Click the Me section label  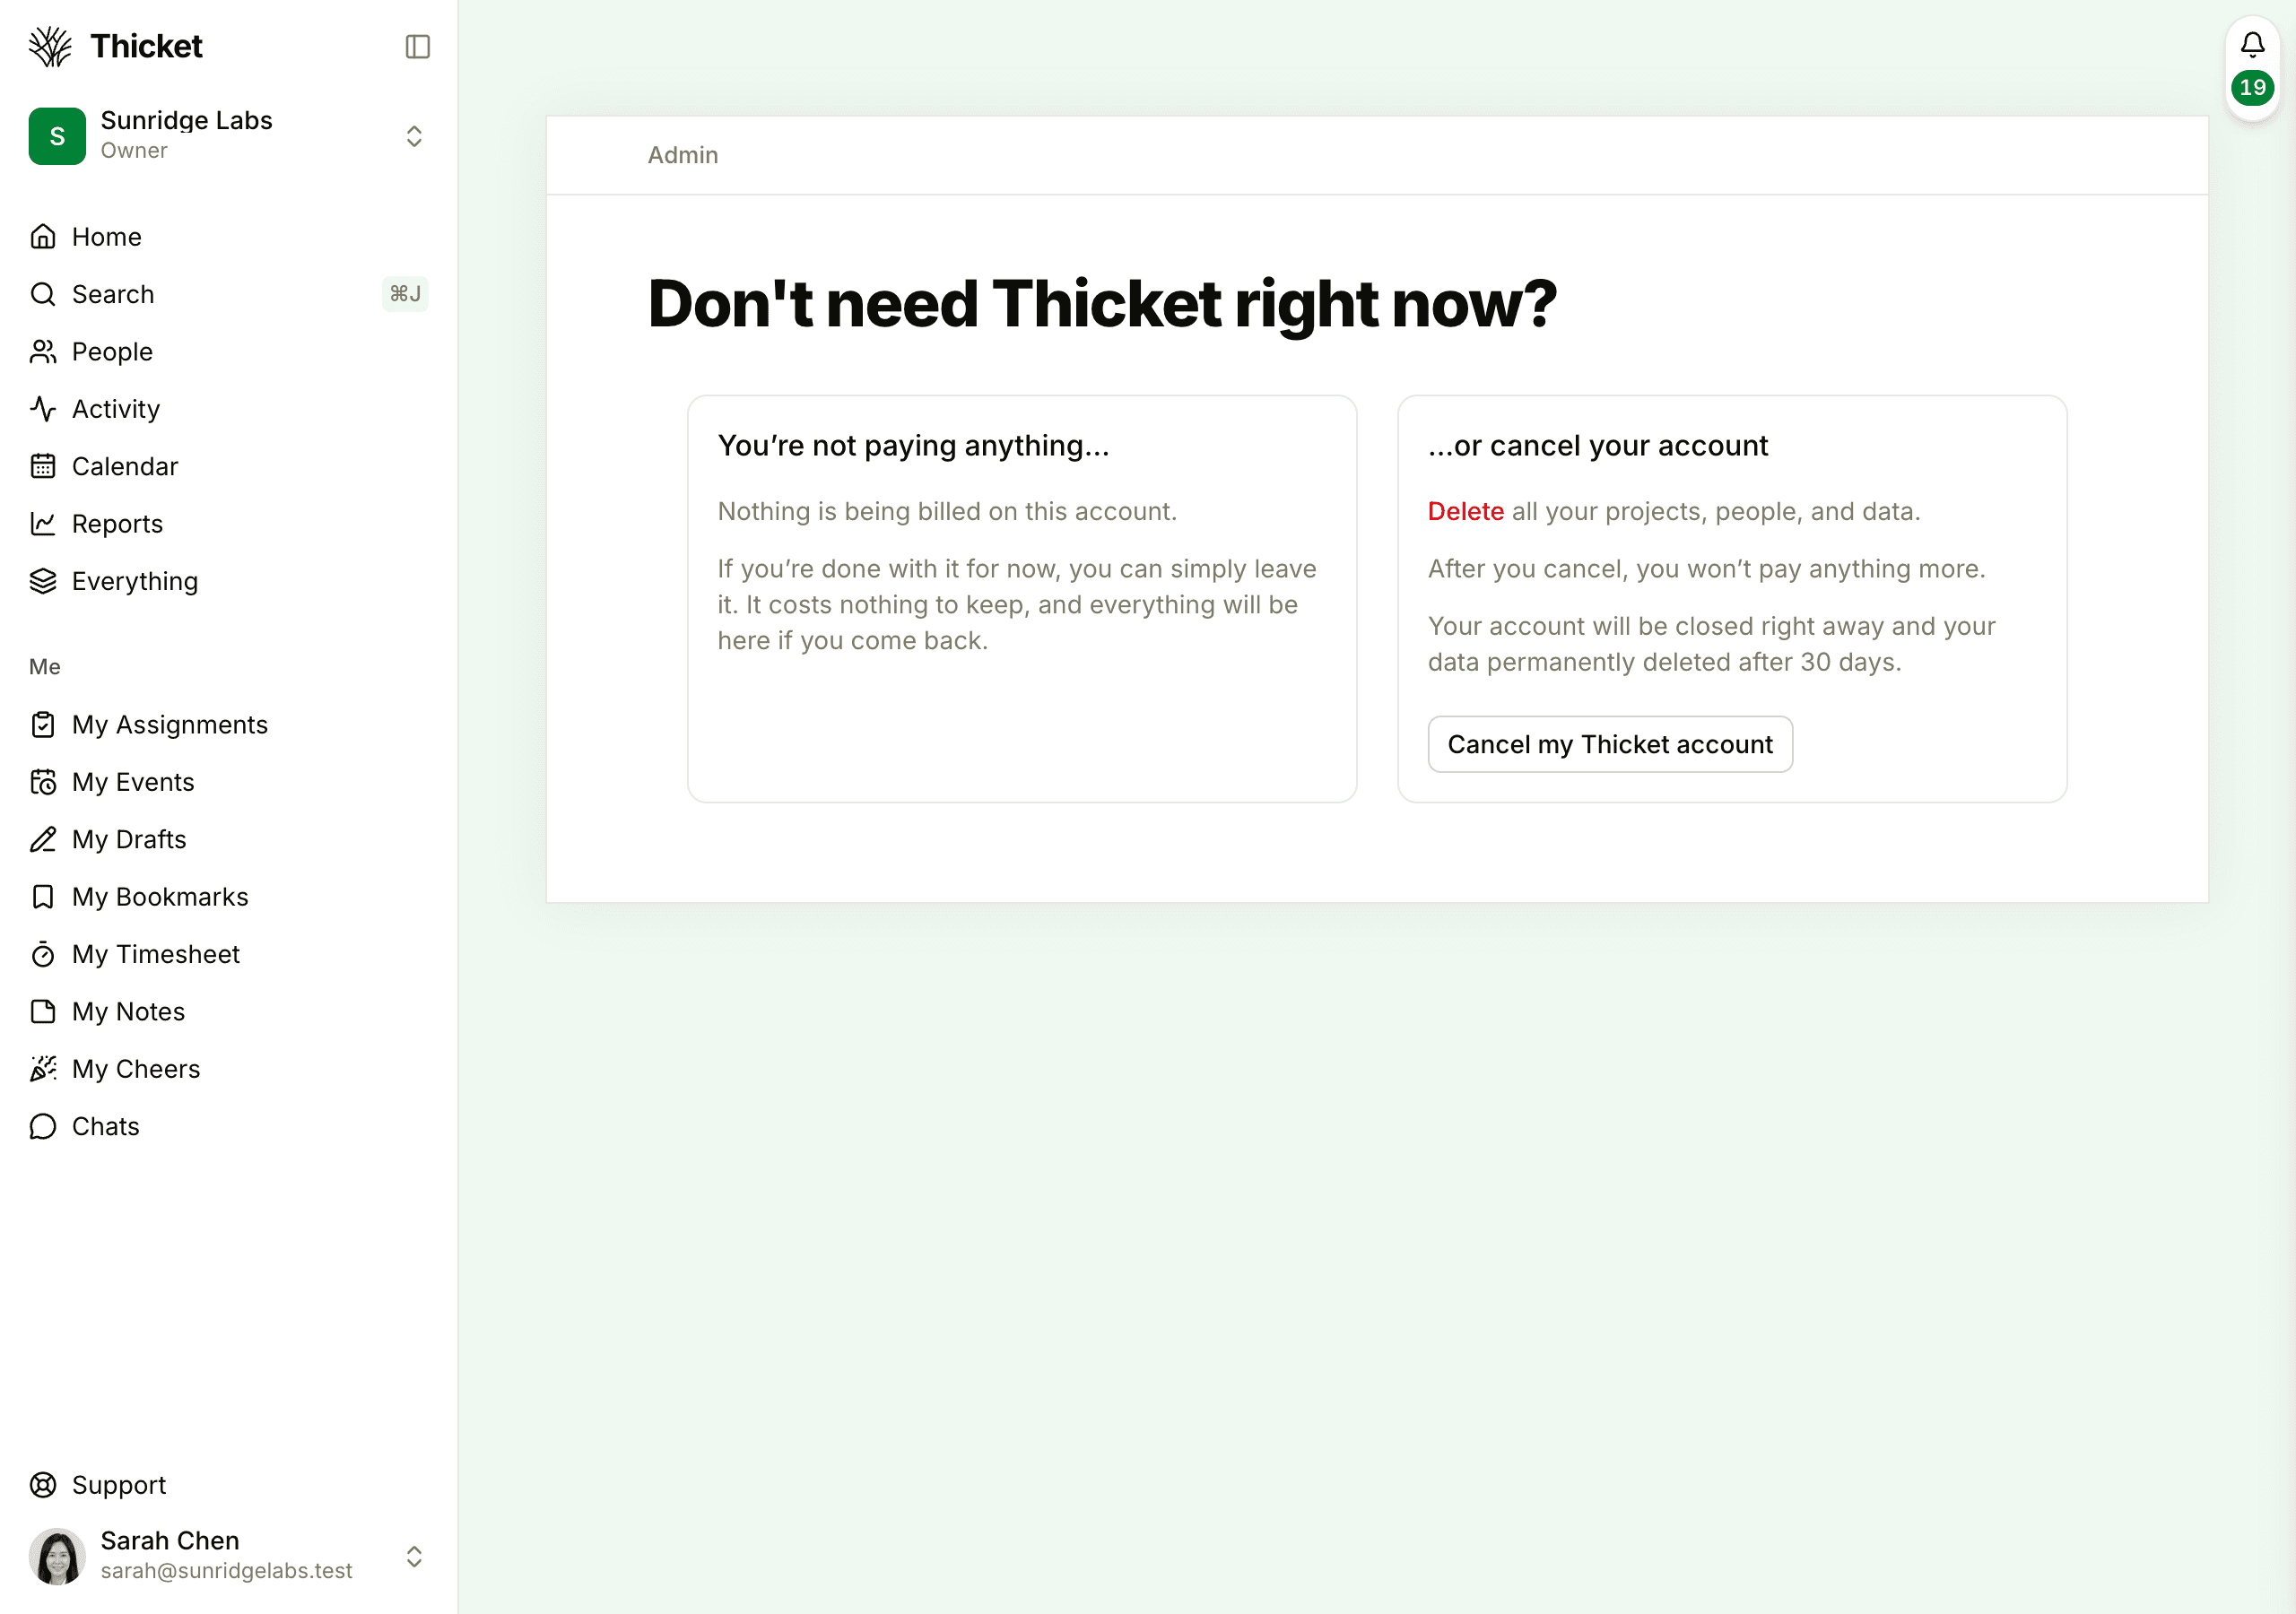[x=45, y=667]
